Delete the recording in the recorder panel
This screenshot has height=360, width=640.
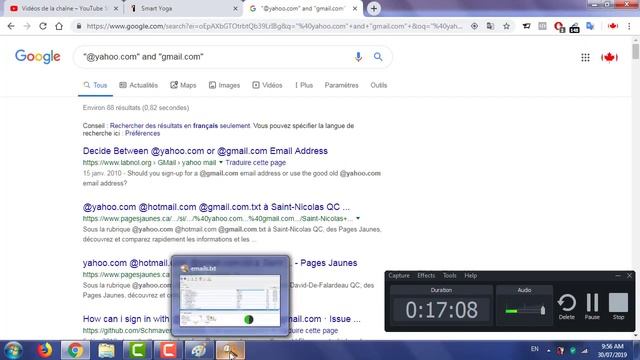tap(567, 307)
